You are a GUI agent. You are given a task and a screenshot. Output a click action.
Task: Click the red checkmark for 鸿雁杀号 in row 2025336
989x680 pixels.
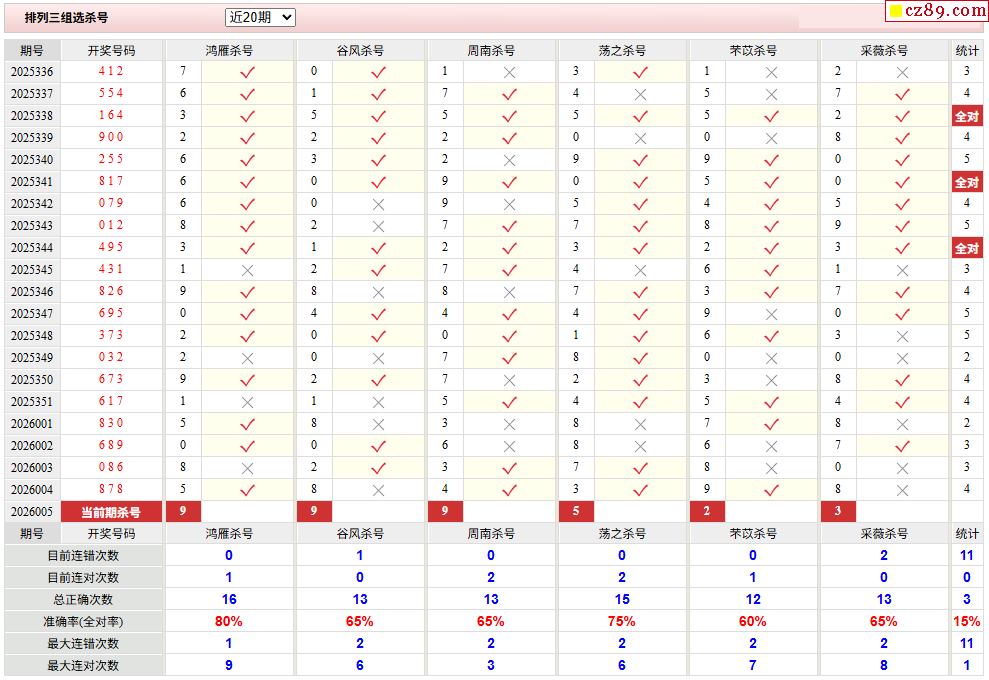point(248,72)
